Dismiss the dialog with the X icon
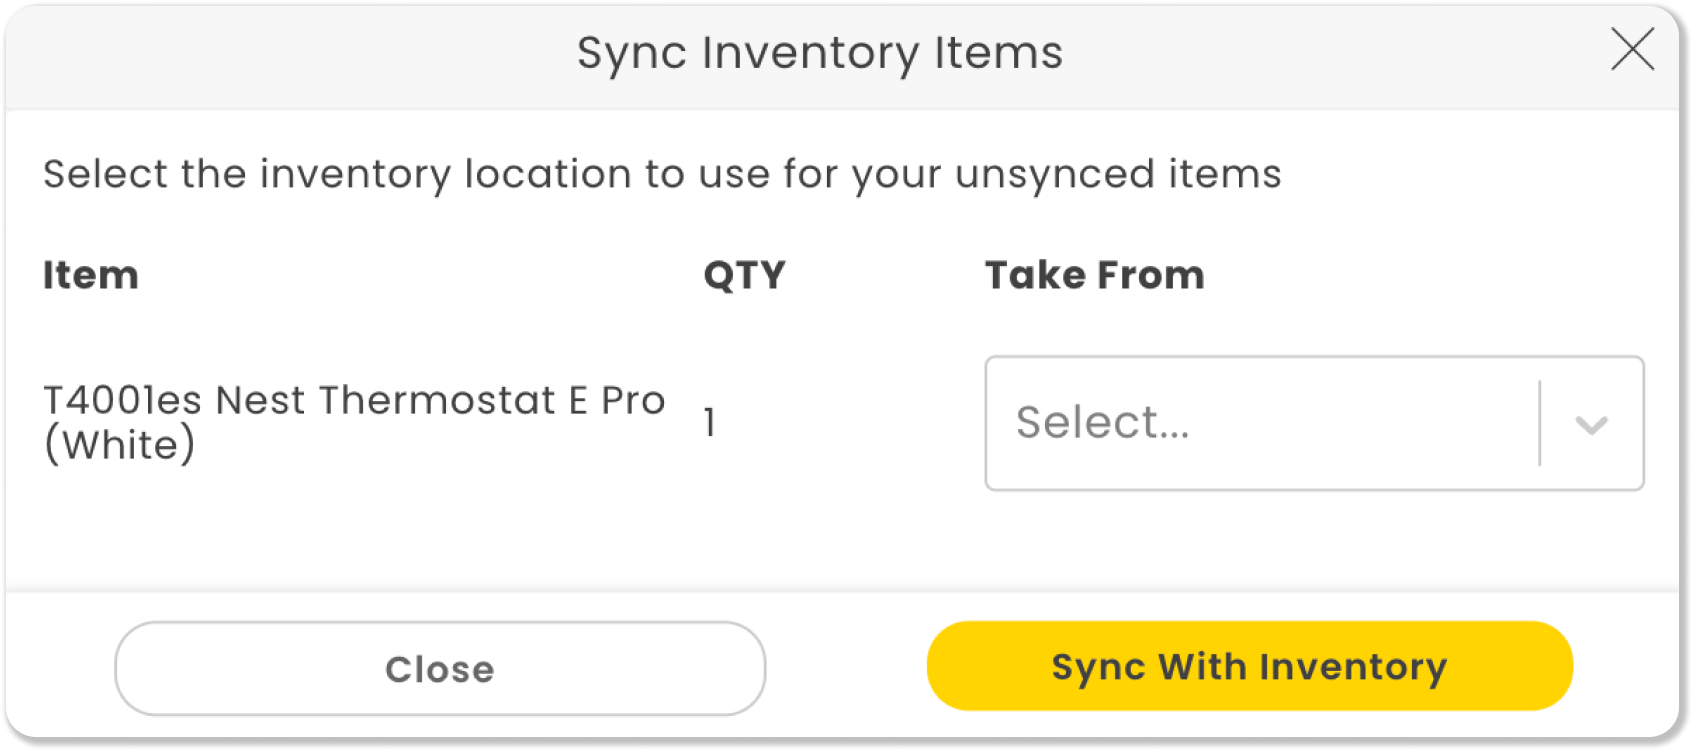Image resolution: width=1693 pixels, height=751 pixels. pyautogui.click(x=1632, y=50)
